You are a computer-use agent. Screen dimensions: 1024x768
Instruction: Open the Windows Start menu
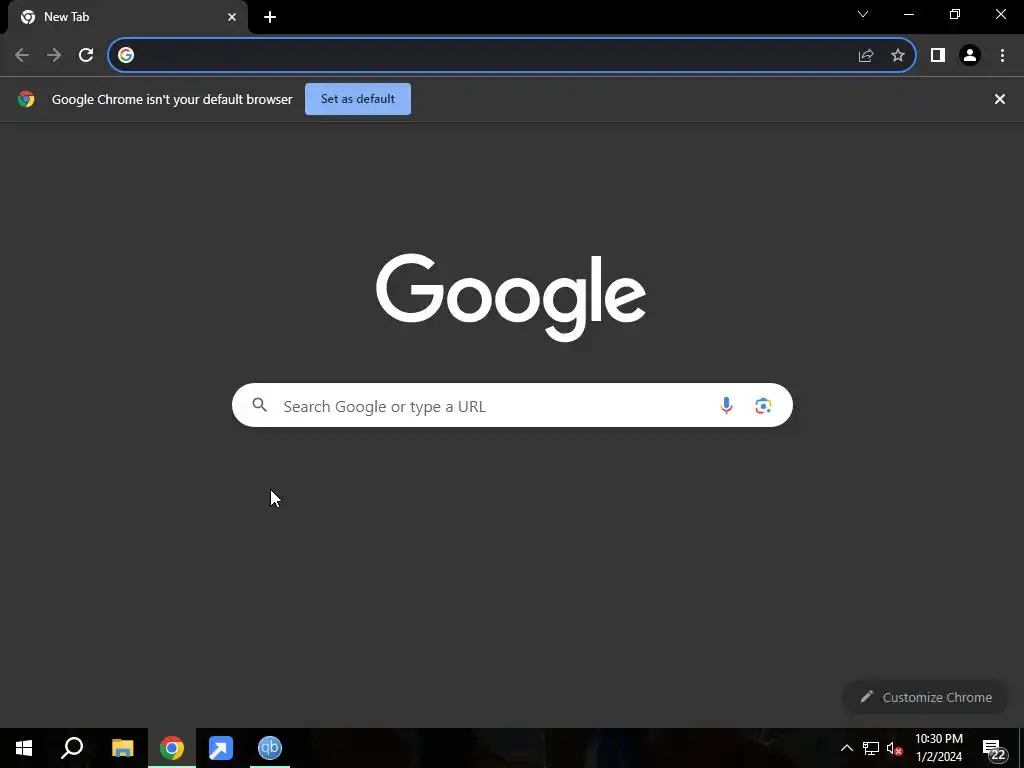24,748
